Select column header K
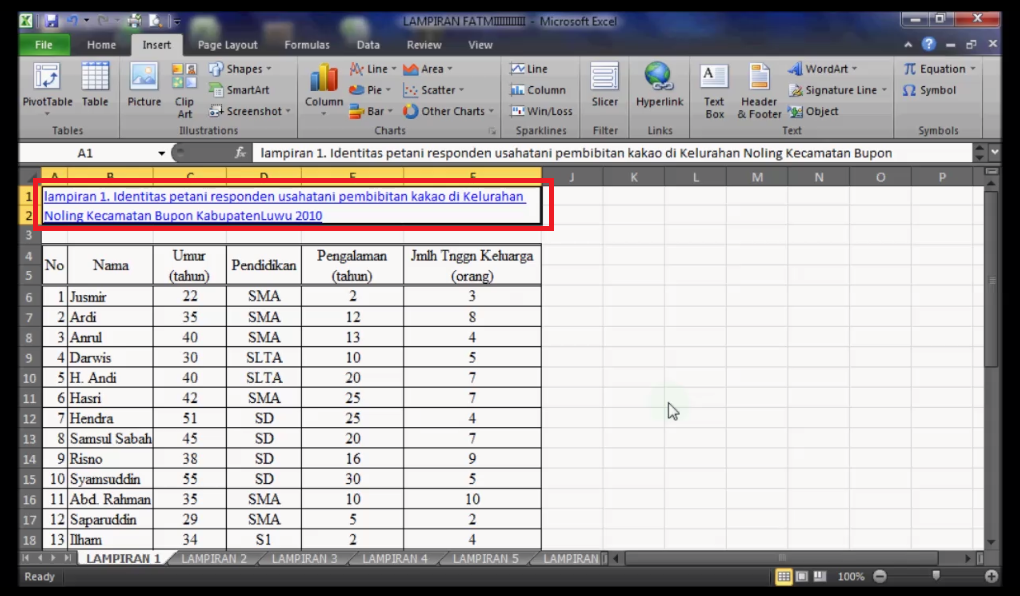Image resolution: width=1020 pixels, height=596 pixels. (x=634, y=177)
